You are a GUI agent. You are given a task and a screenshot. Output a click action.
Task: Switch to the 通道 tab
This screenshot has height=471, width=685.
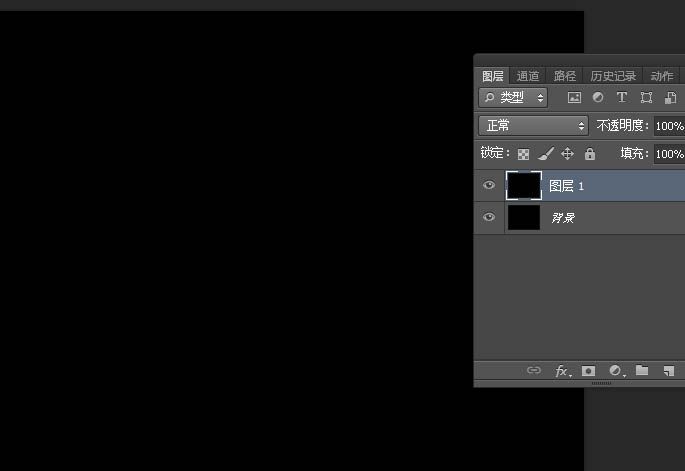point(528,76)
